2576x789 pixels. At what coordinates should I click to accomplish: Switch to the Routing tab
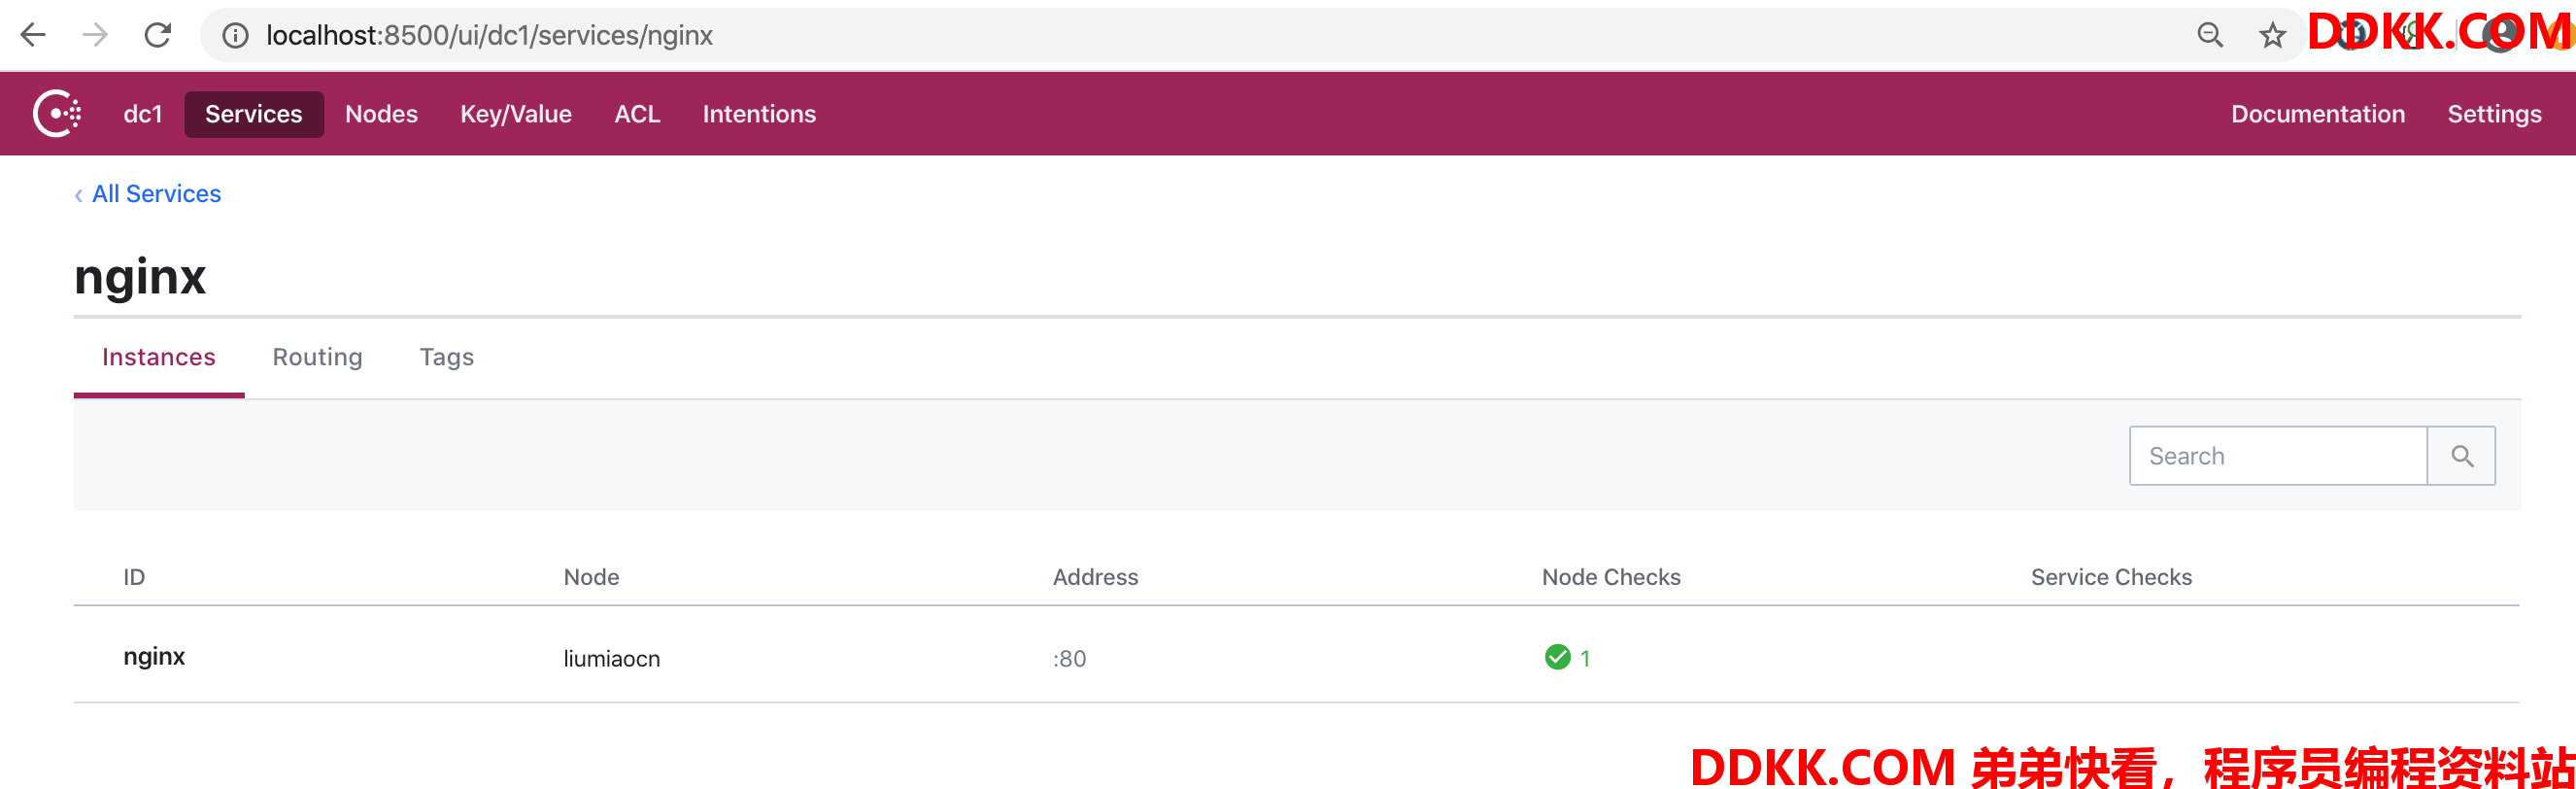(317, 357)
